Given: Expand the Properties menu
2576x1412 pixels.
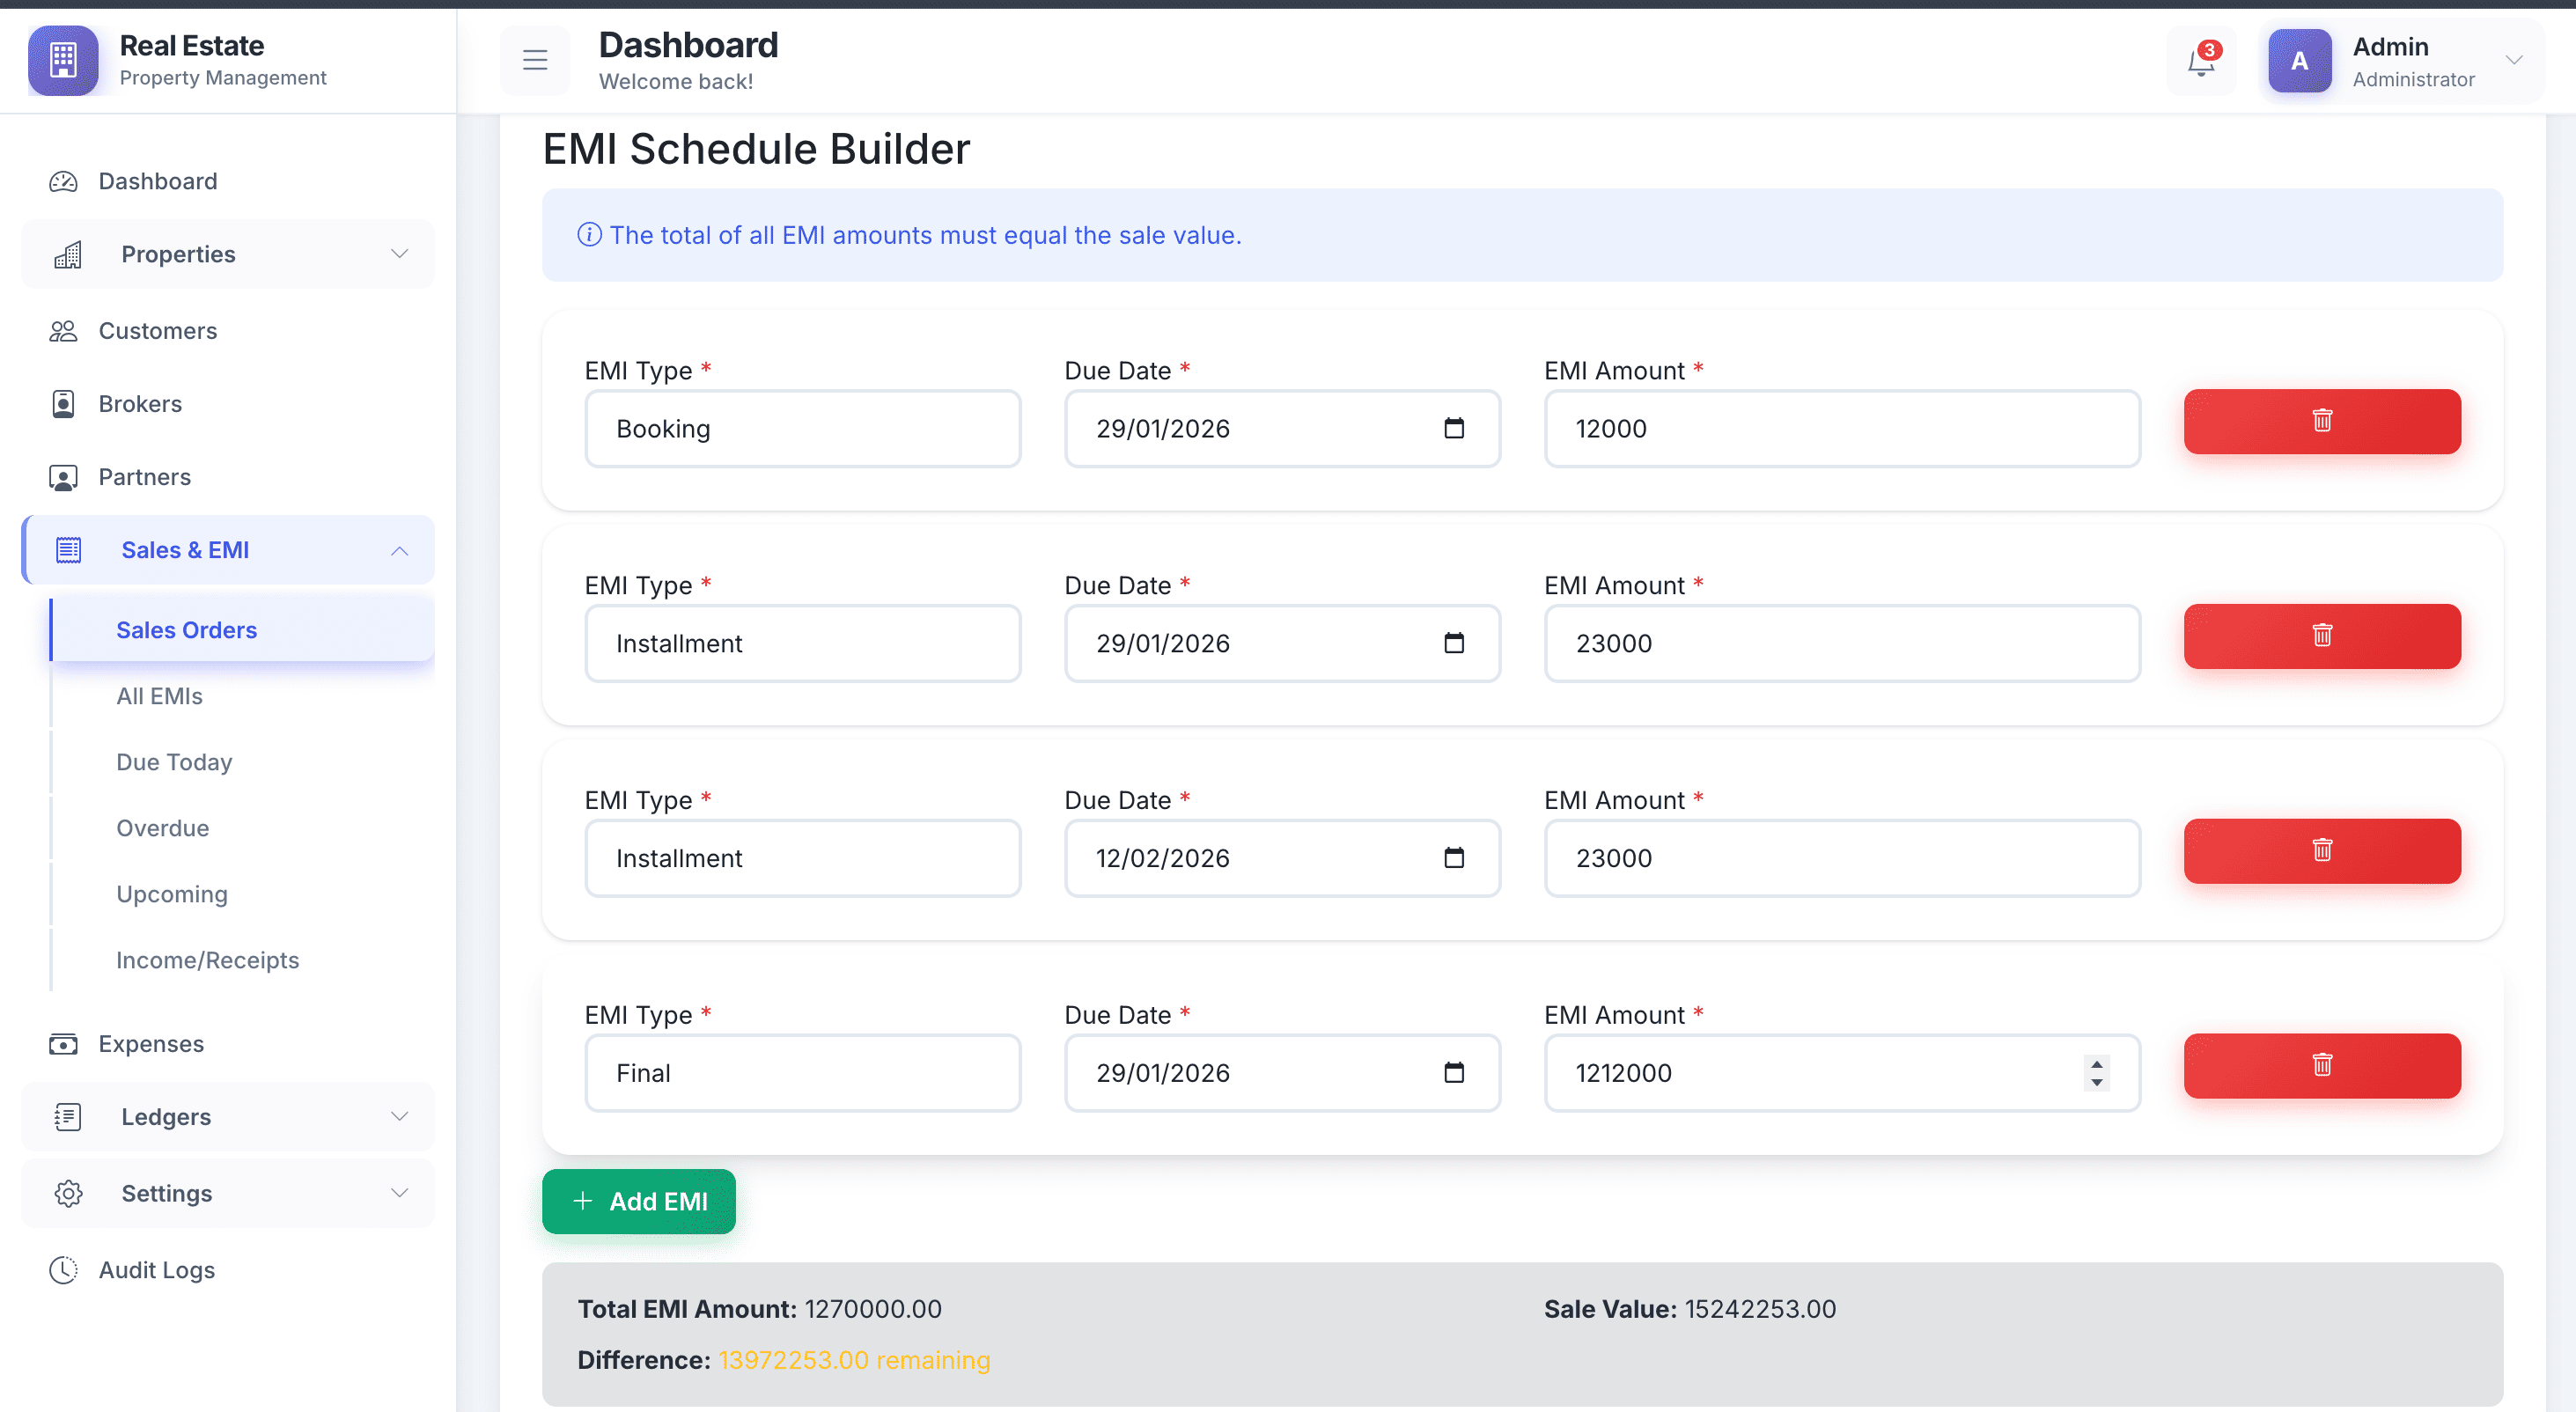Looking at the screenshot, I should point(228,254).
